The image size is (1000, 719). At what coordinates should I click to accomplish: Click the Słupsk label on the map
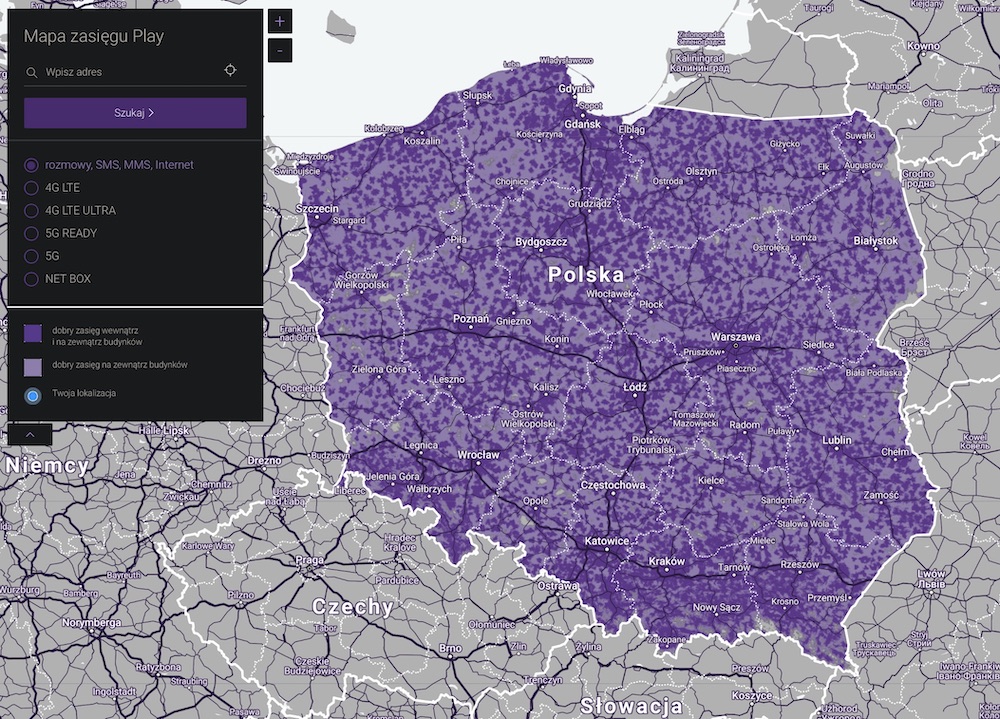[x=478, y=95]
